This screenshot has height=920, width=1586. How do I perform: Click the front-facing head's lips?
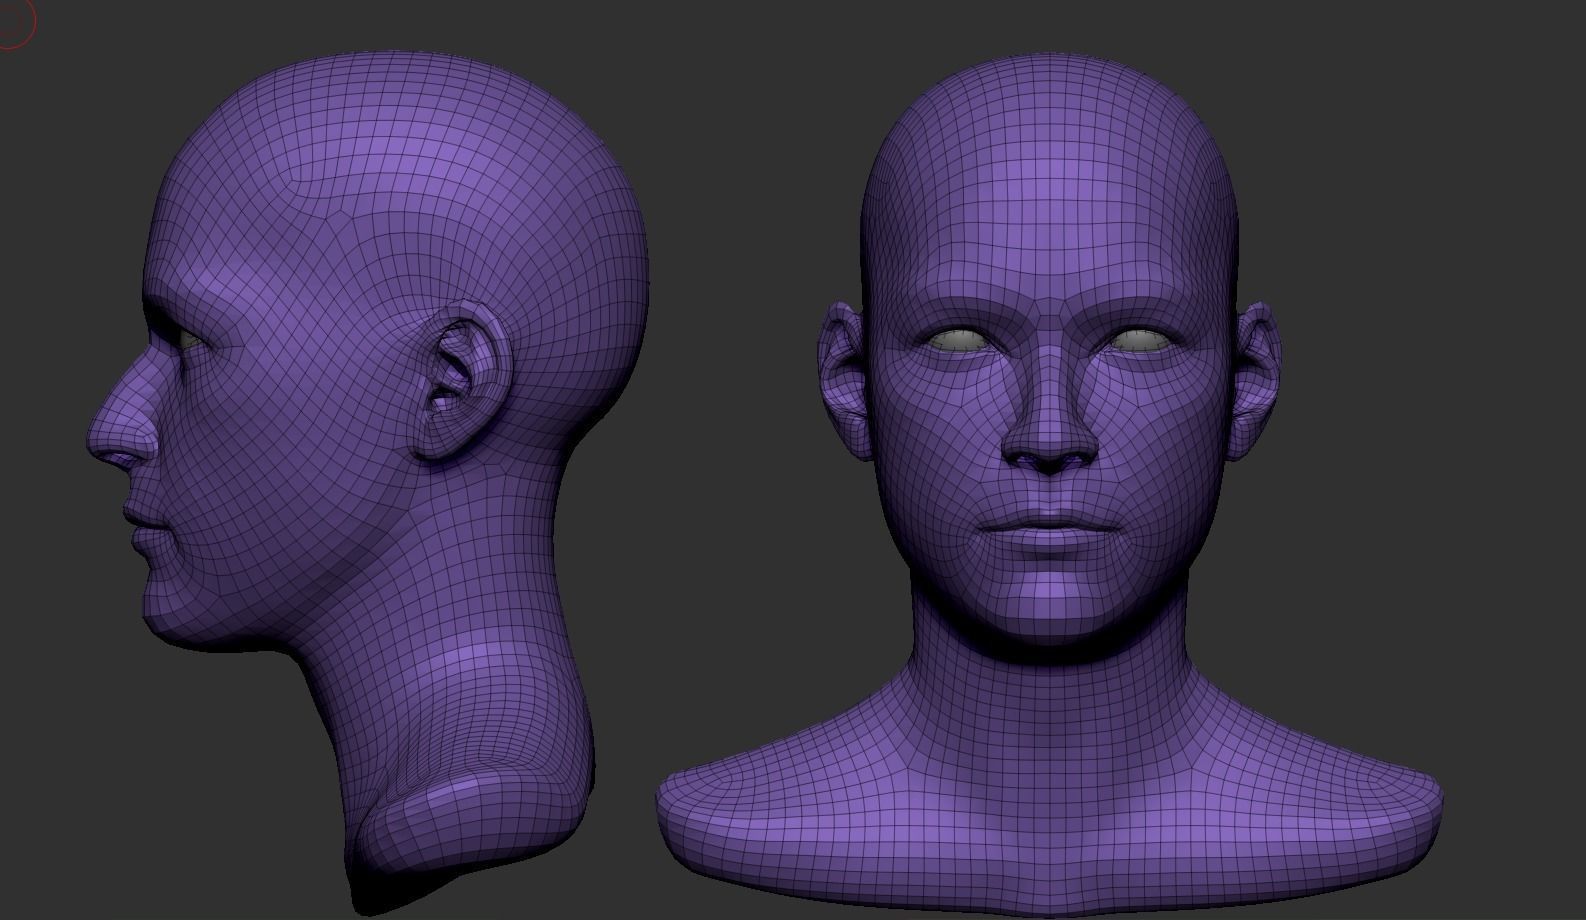[x=1049, y=526]
